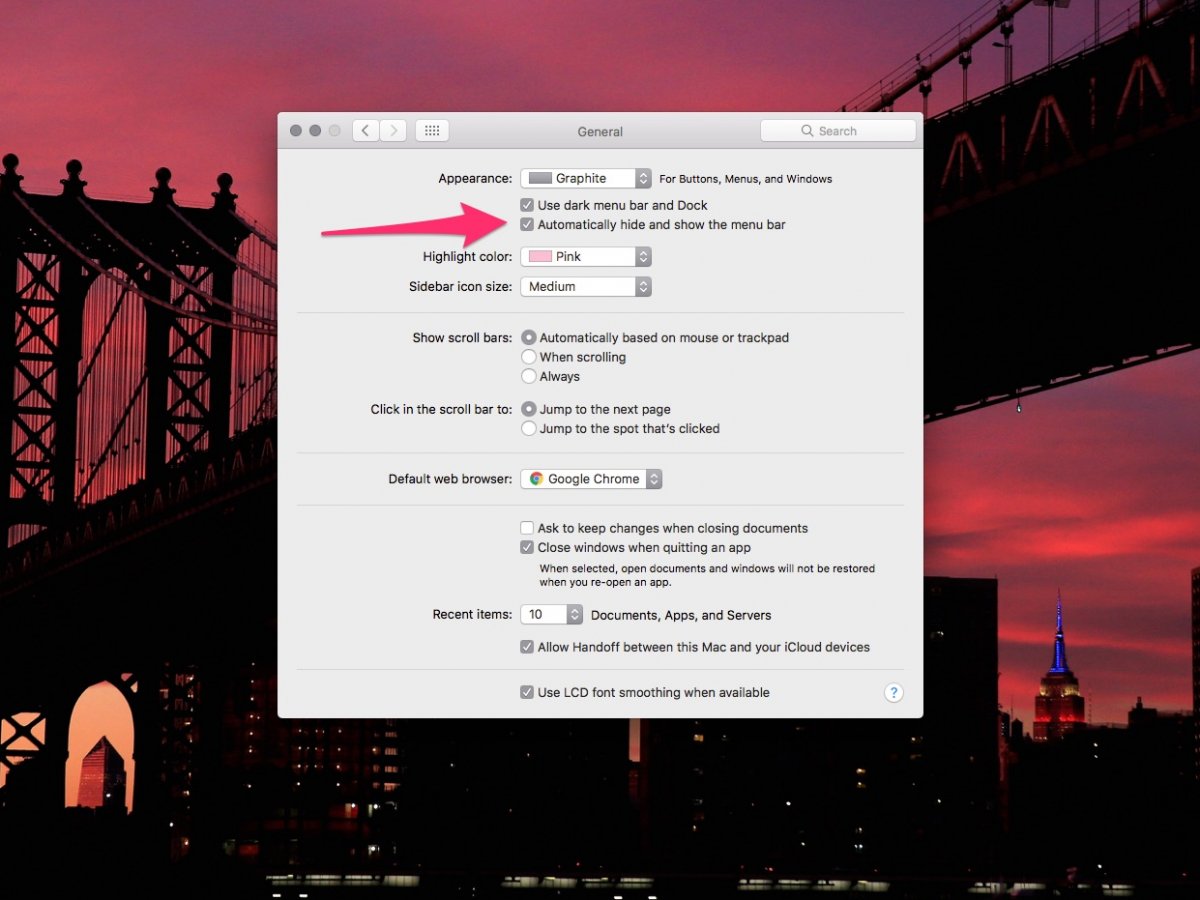
Task: Click the Google Chrome icon in browser selector
Action: 537,479
